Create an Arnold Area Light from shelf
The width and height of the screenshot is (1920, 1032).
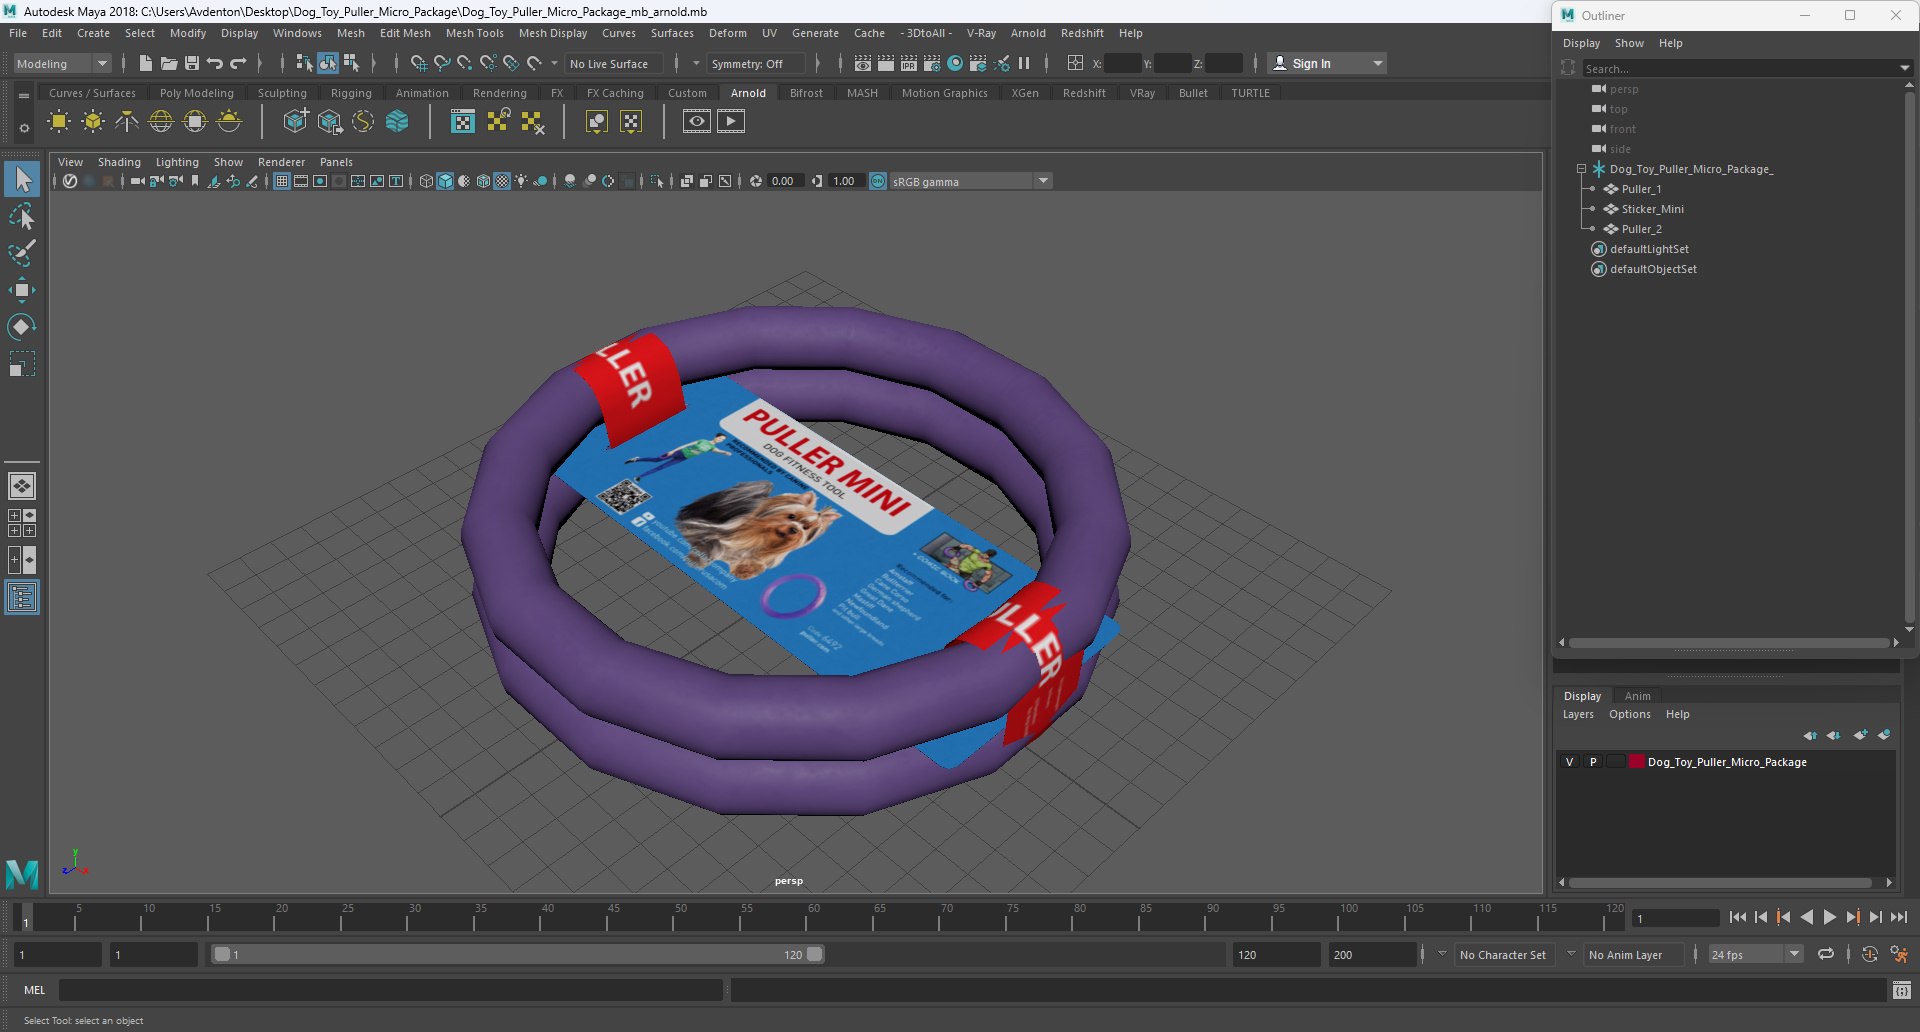pyautogui.click(x=59, y=121)
